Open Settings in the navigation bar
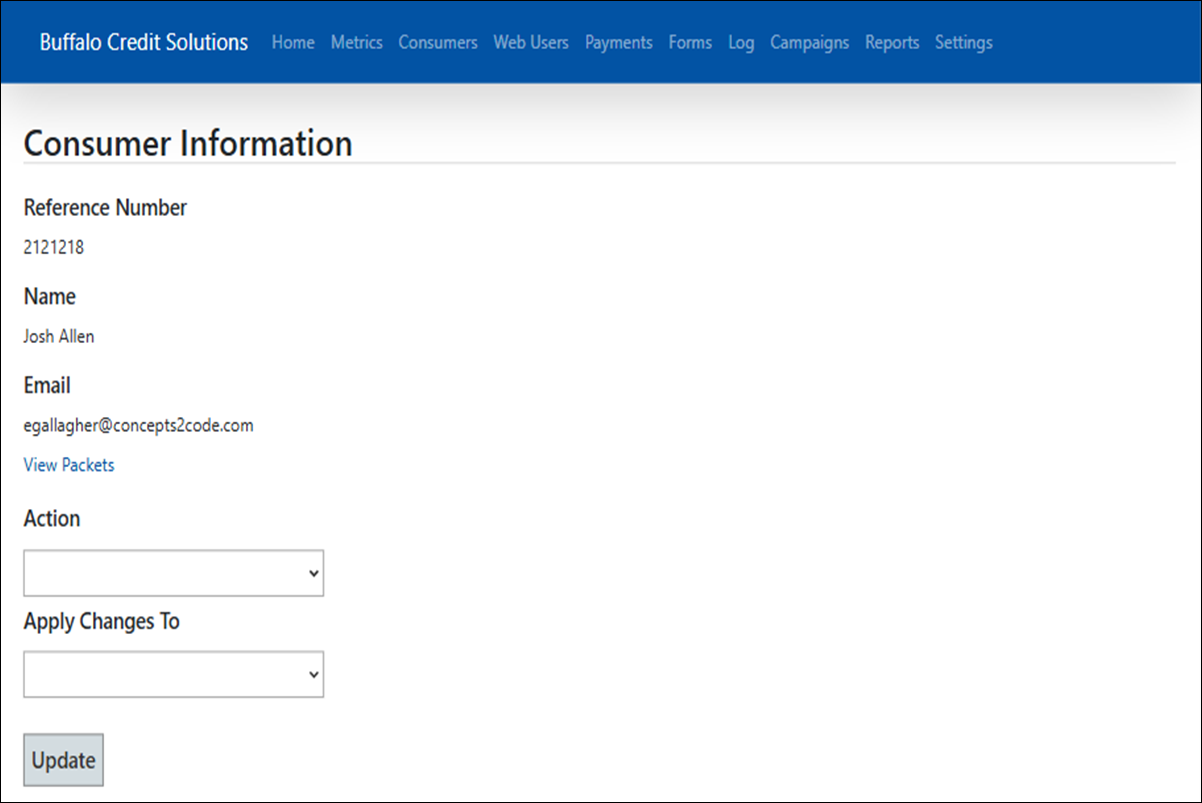Image resolution: width=1202 pixels, height=803 pixels. point(964,43)
